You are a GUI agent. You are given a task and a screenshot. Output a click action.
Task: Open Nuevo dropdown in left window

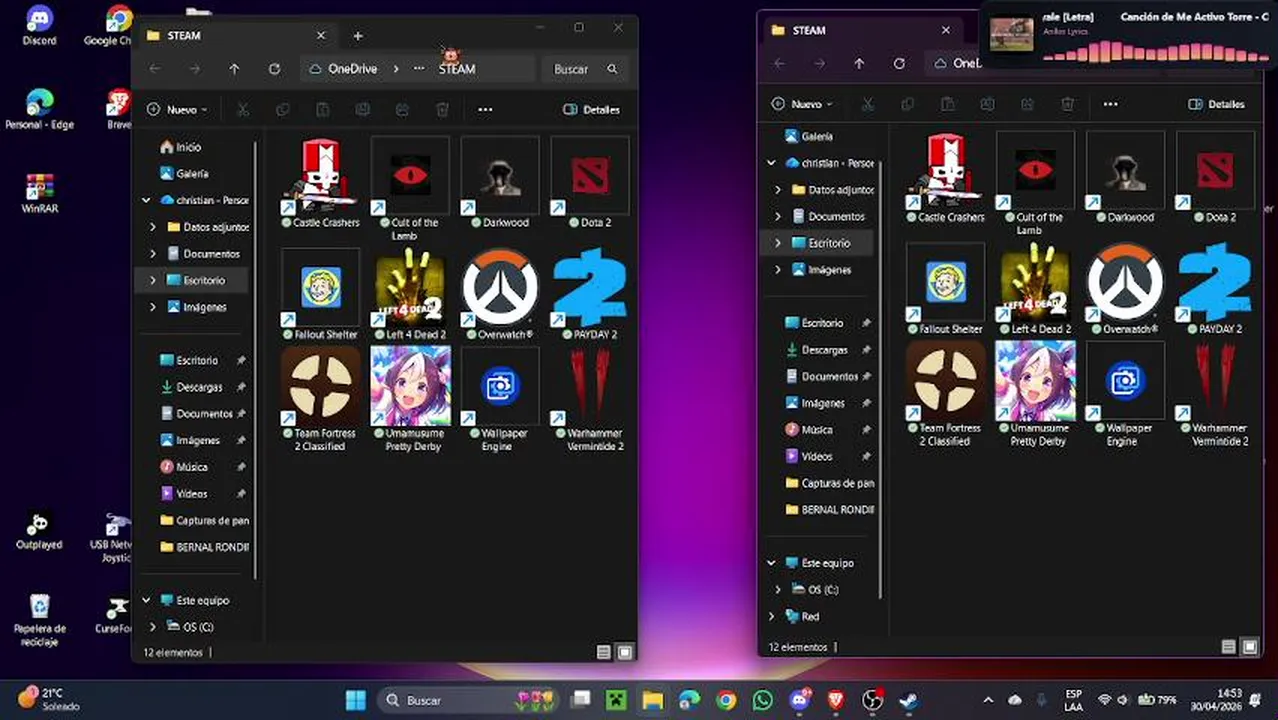176,109
